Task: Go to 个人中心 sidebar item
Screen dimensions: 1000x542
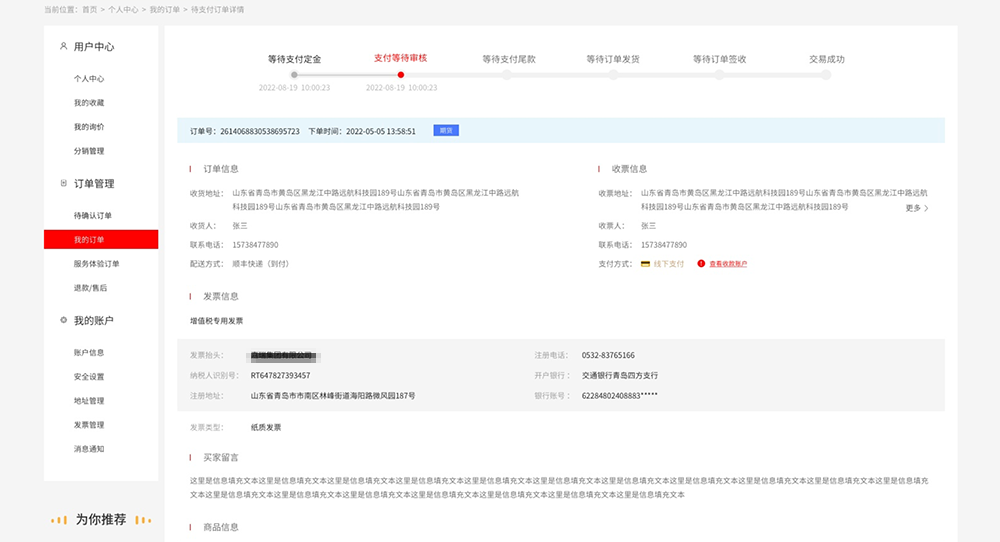Action: (x=89, y=78)
